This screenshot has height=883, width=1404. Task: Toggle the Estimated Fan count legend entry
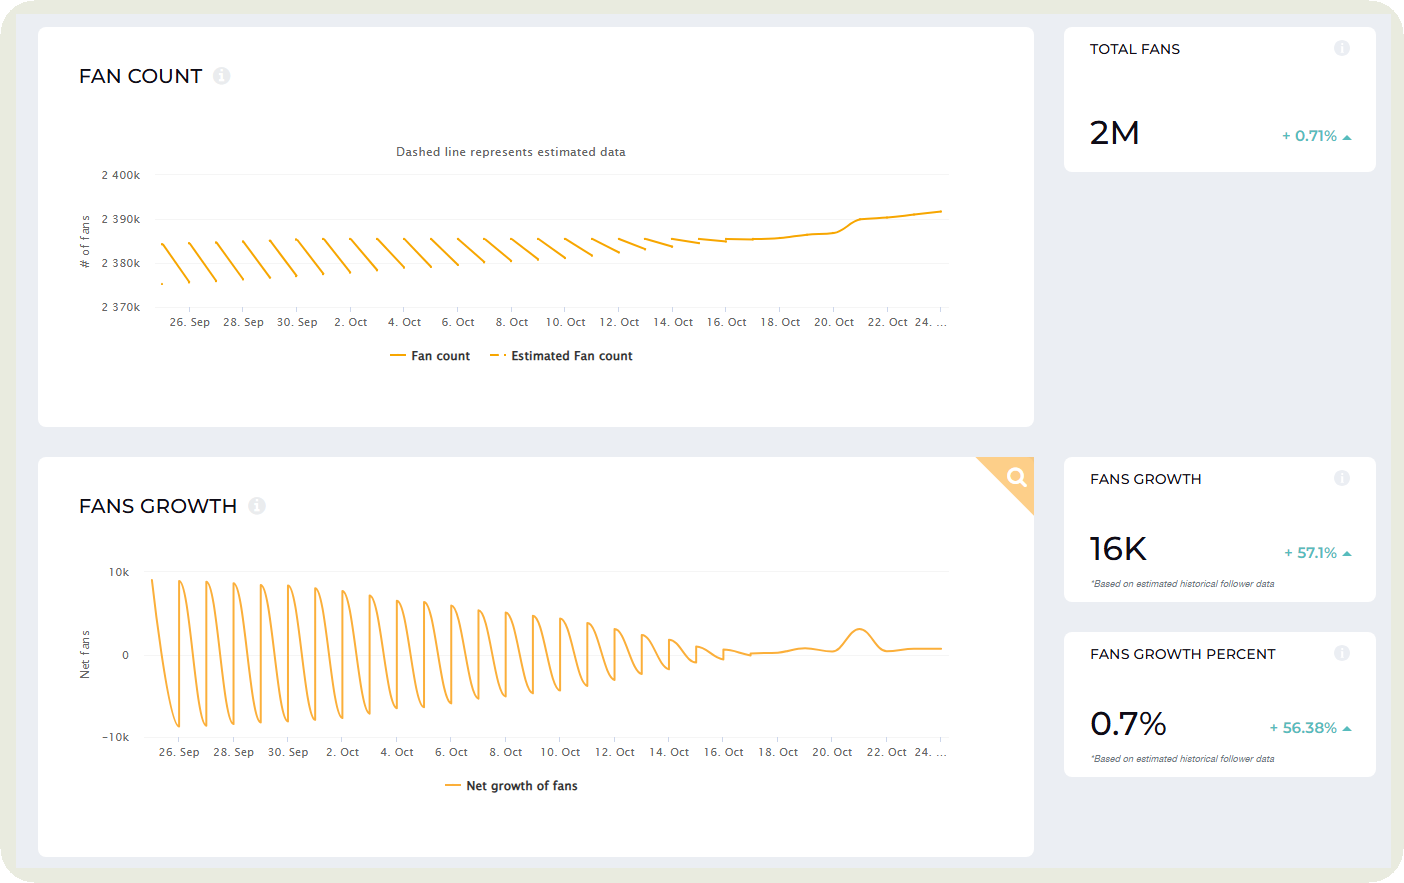pos(561,355)
